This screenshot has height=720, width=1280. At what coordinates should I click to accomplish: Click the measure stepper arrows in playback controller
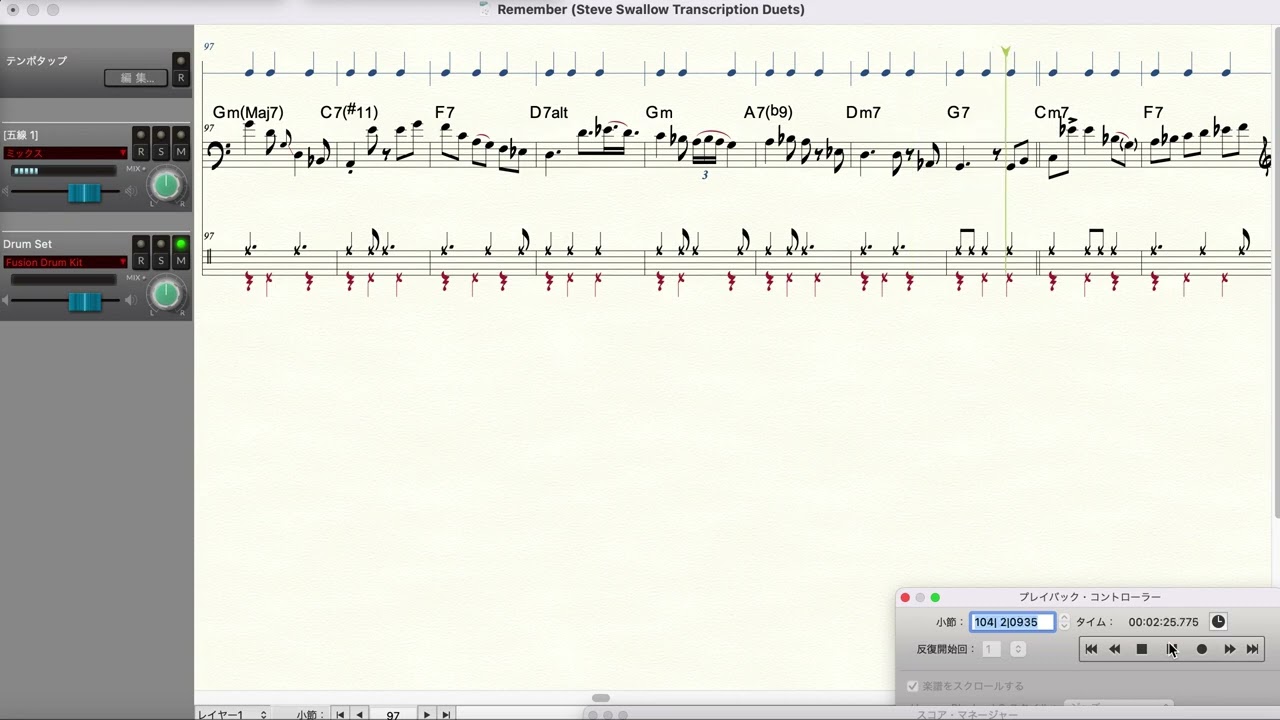[x=1064, y=622]
